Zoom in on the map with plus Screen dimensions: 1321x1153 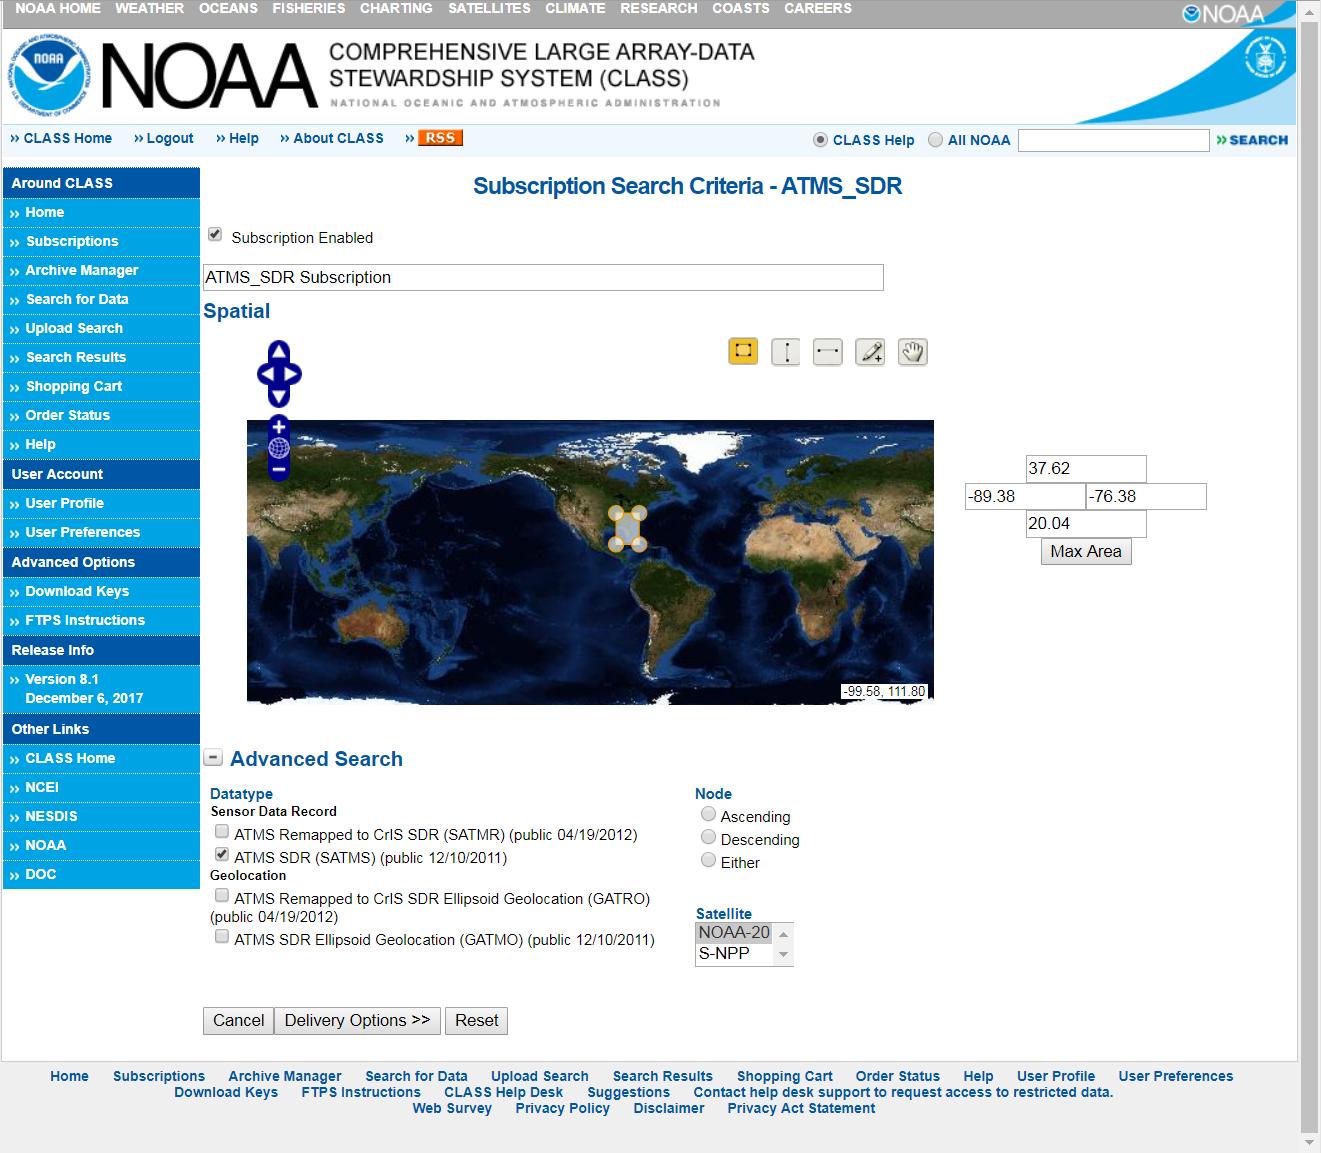[279, 426]
